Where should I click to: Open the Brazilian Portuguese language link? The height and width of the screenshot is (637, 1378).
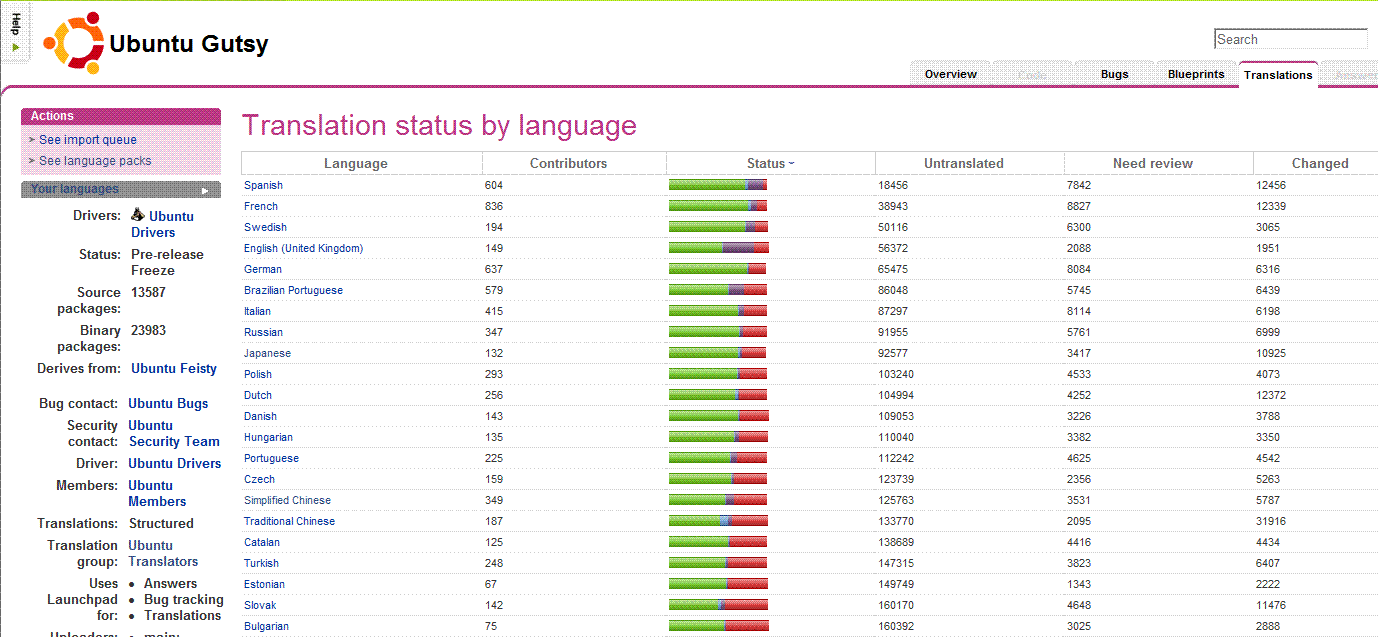[x=293, y=290]
